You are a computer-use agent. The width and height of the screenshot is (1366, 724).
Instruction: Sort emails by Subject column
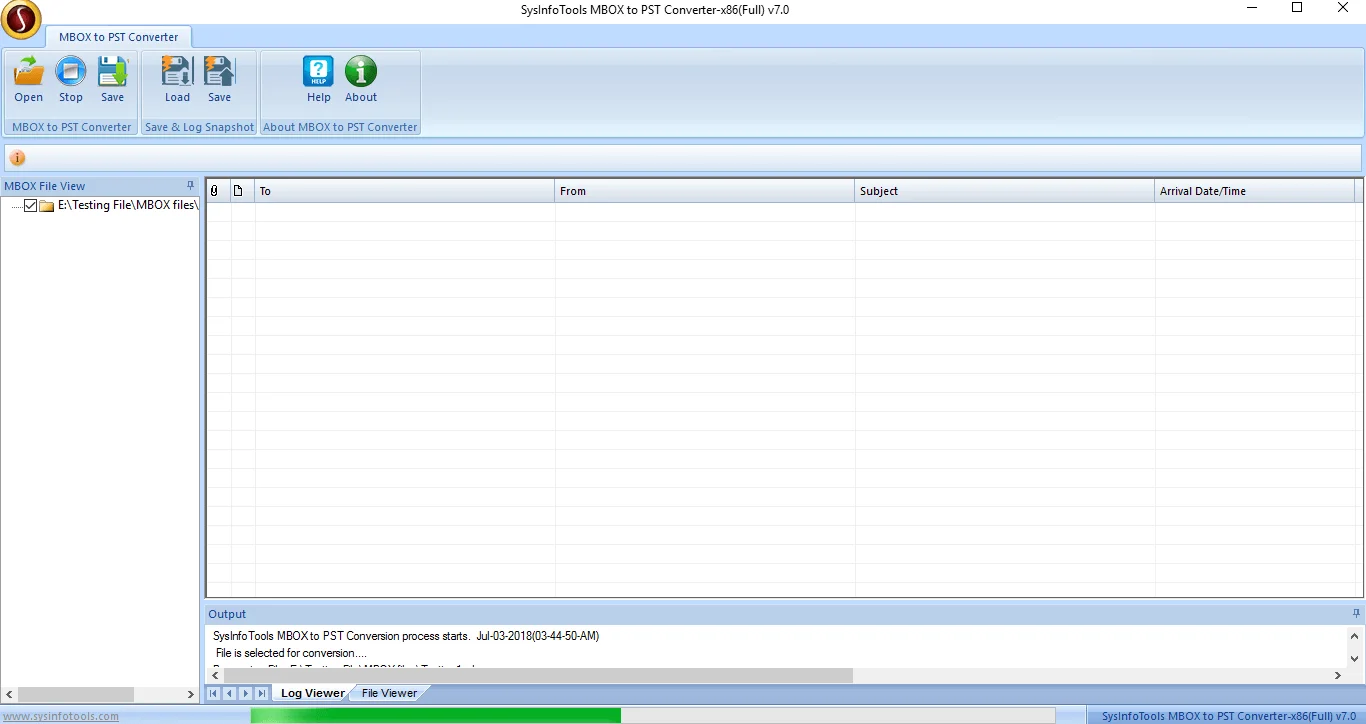[1005, 191]
